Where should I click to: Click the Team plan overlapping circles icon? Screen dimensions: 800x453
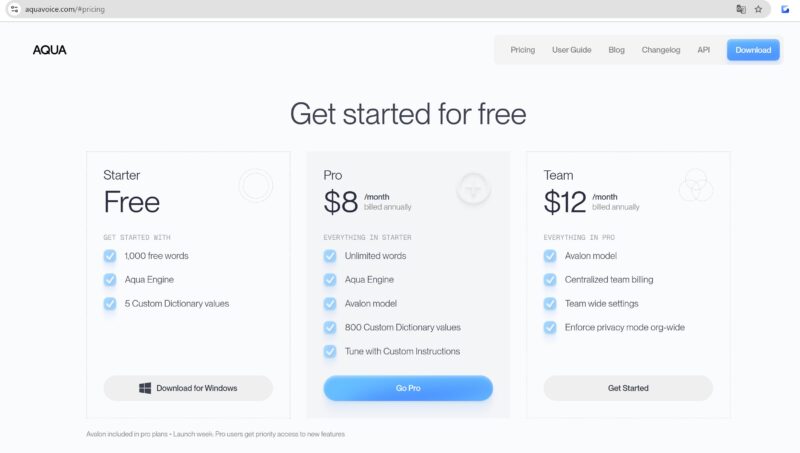click(x=696, y=186)
